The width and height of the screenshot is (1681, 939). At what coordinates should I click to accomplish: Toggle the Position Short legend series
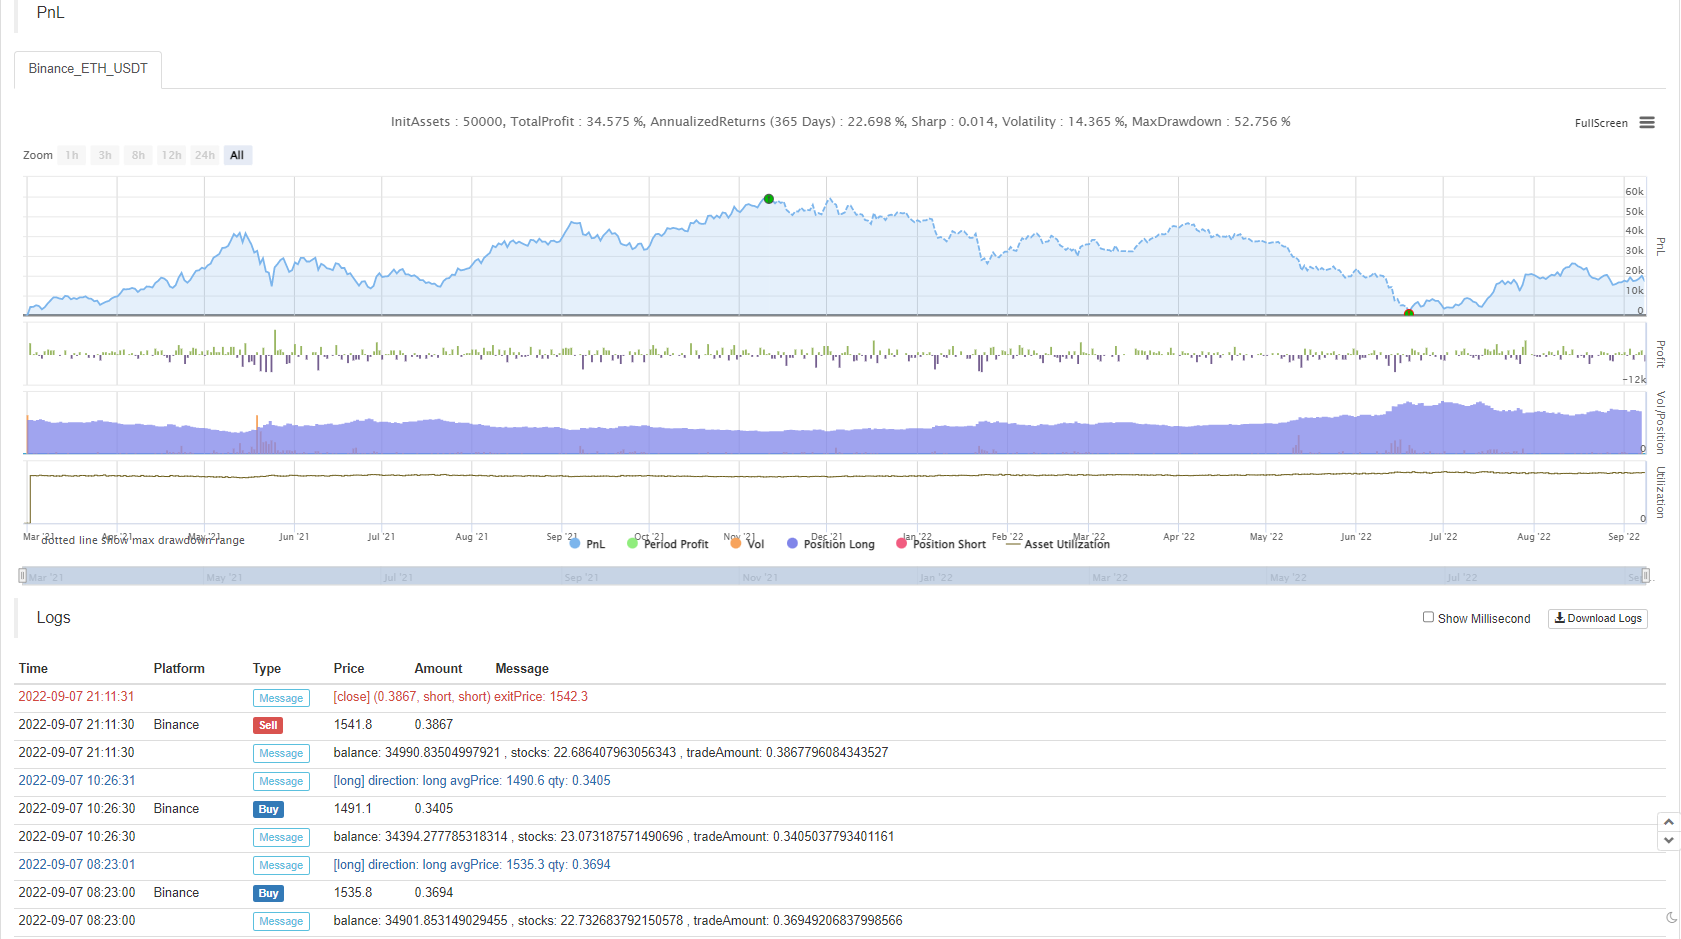point(941,544)
